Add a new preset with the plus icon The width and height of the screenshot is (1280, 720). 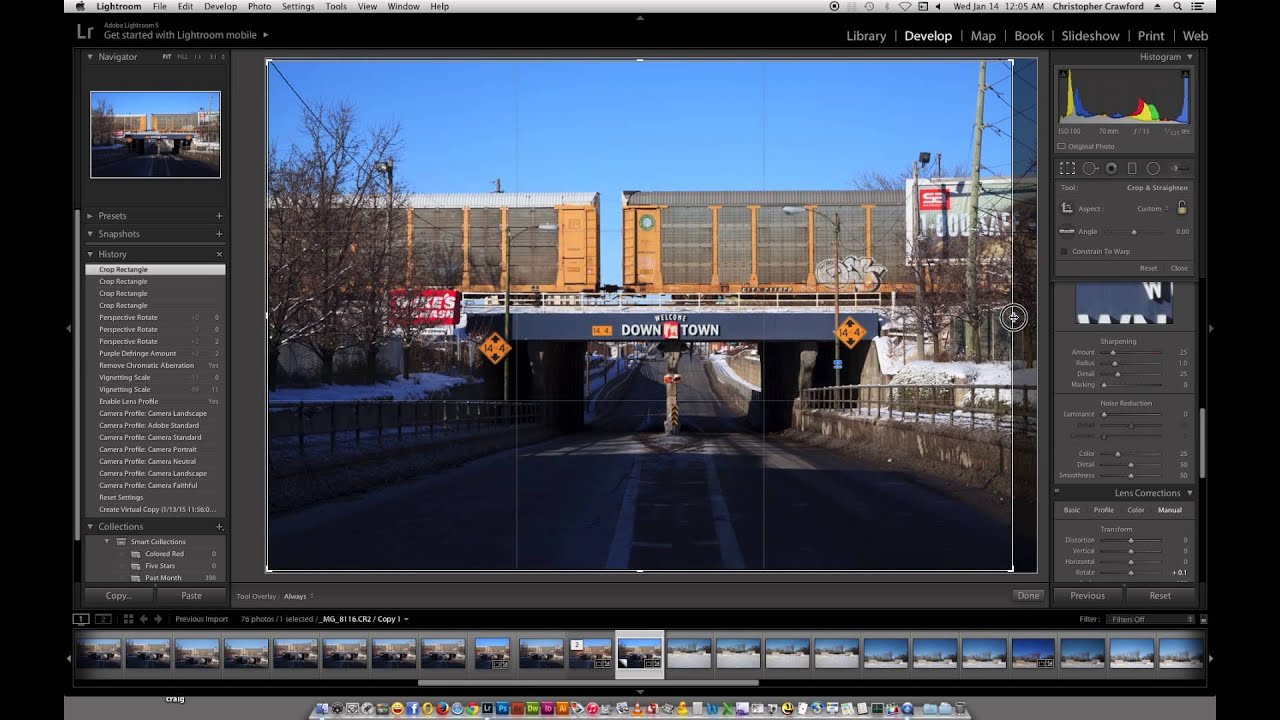click(x=219, y=216)
